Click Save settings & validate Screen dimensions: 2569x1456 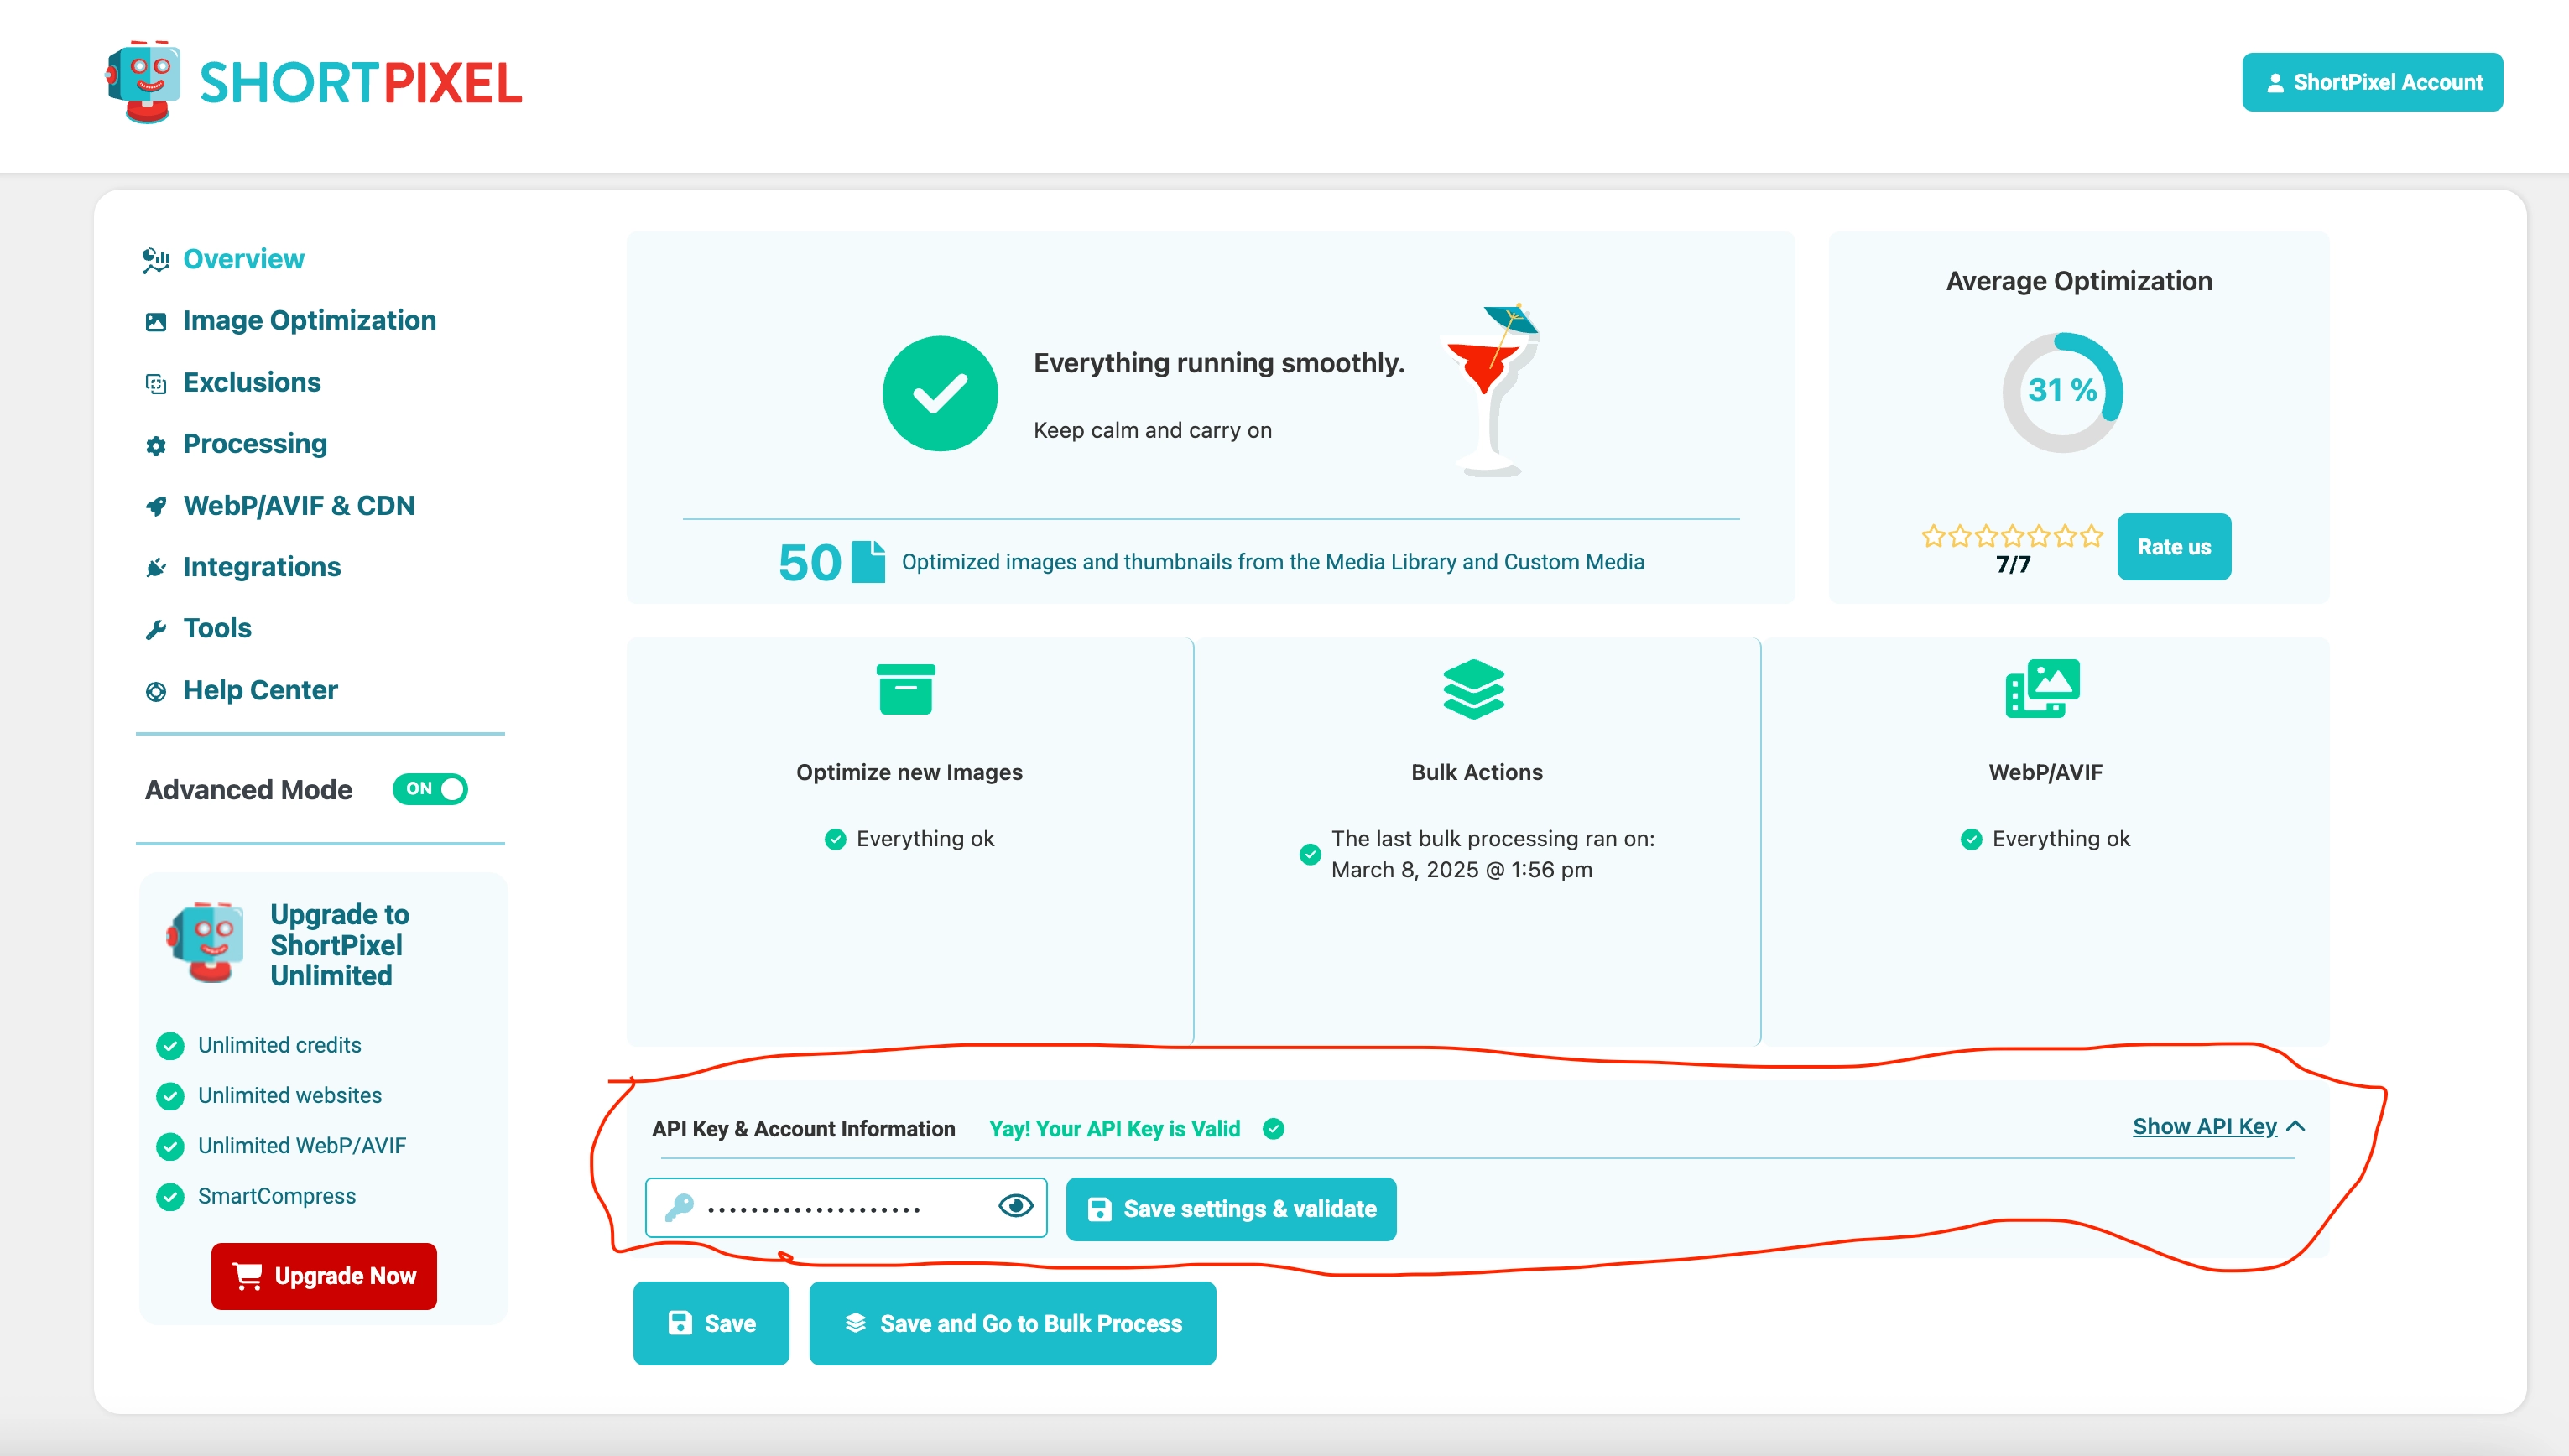click(x=1231, y=1209)
